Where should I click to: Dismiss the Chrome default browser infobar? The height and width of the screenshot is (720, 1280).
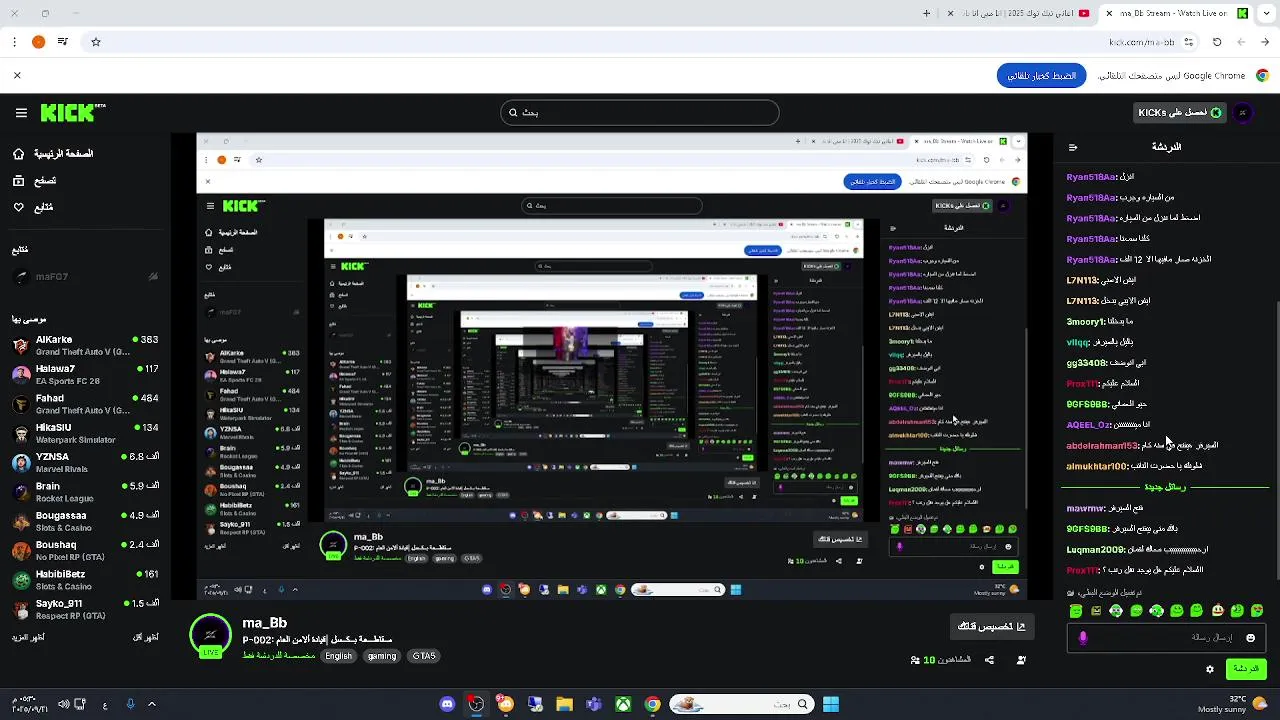pos(17,75)
